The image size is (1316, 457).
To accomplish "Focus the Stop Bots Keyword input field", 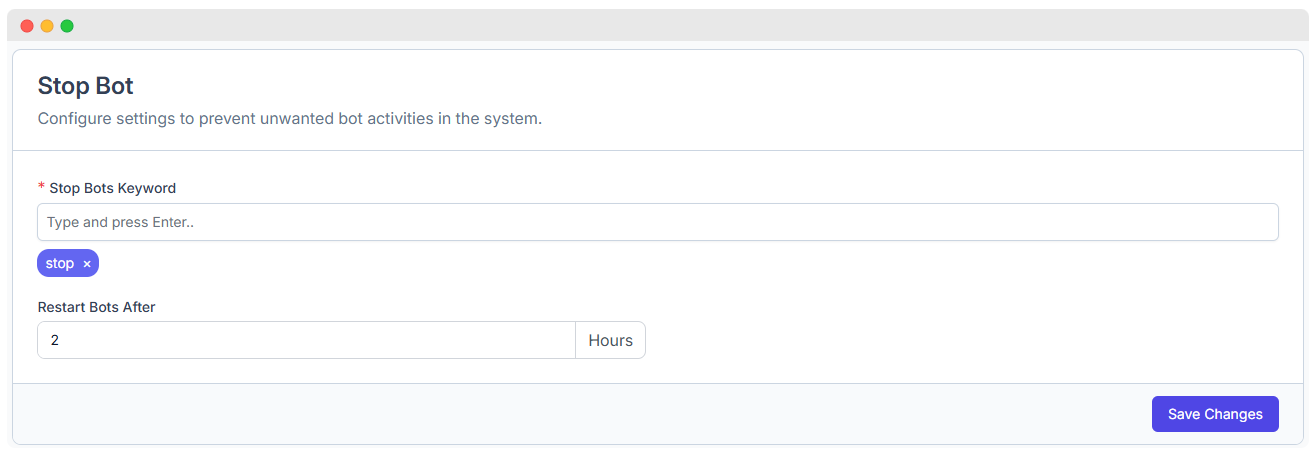I will pos(657,222).
